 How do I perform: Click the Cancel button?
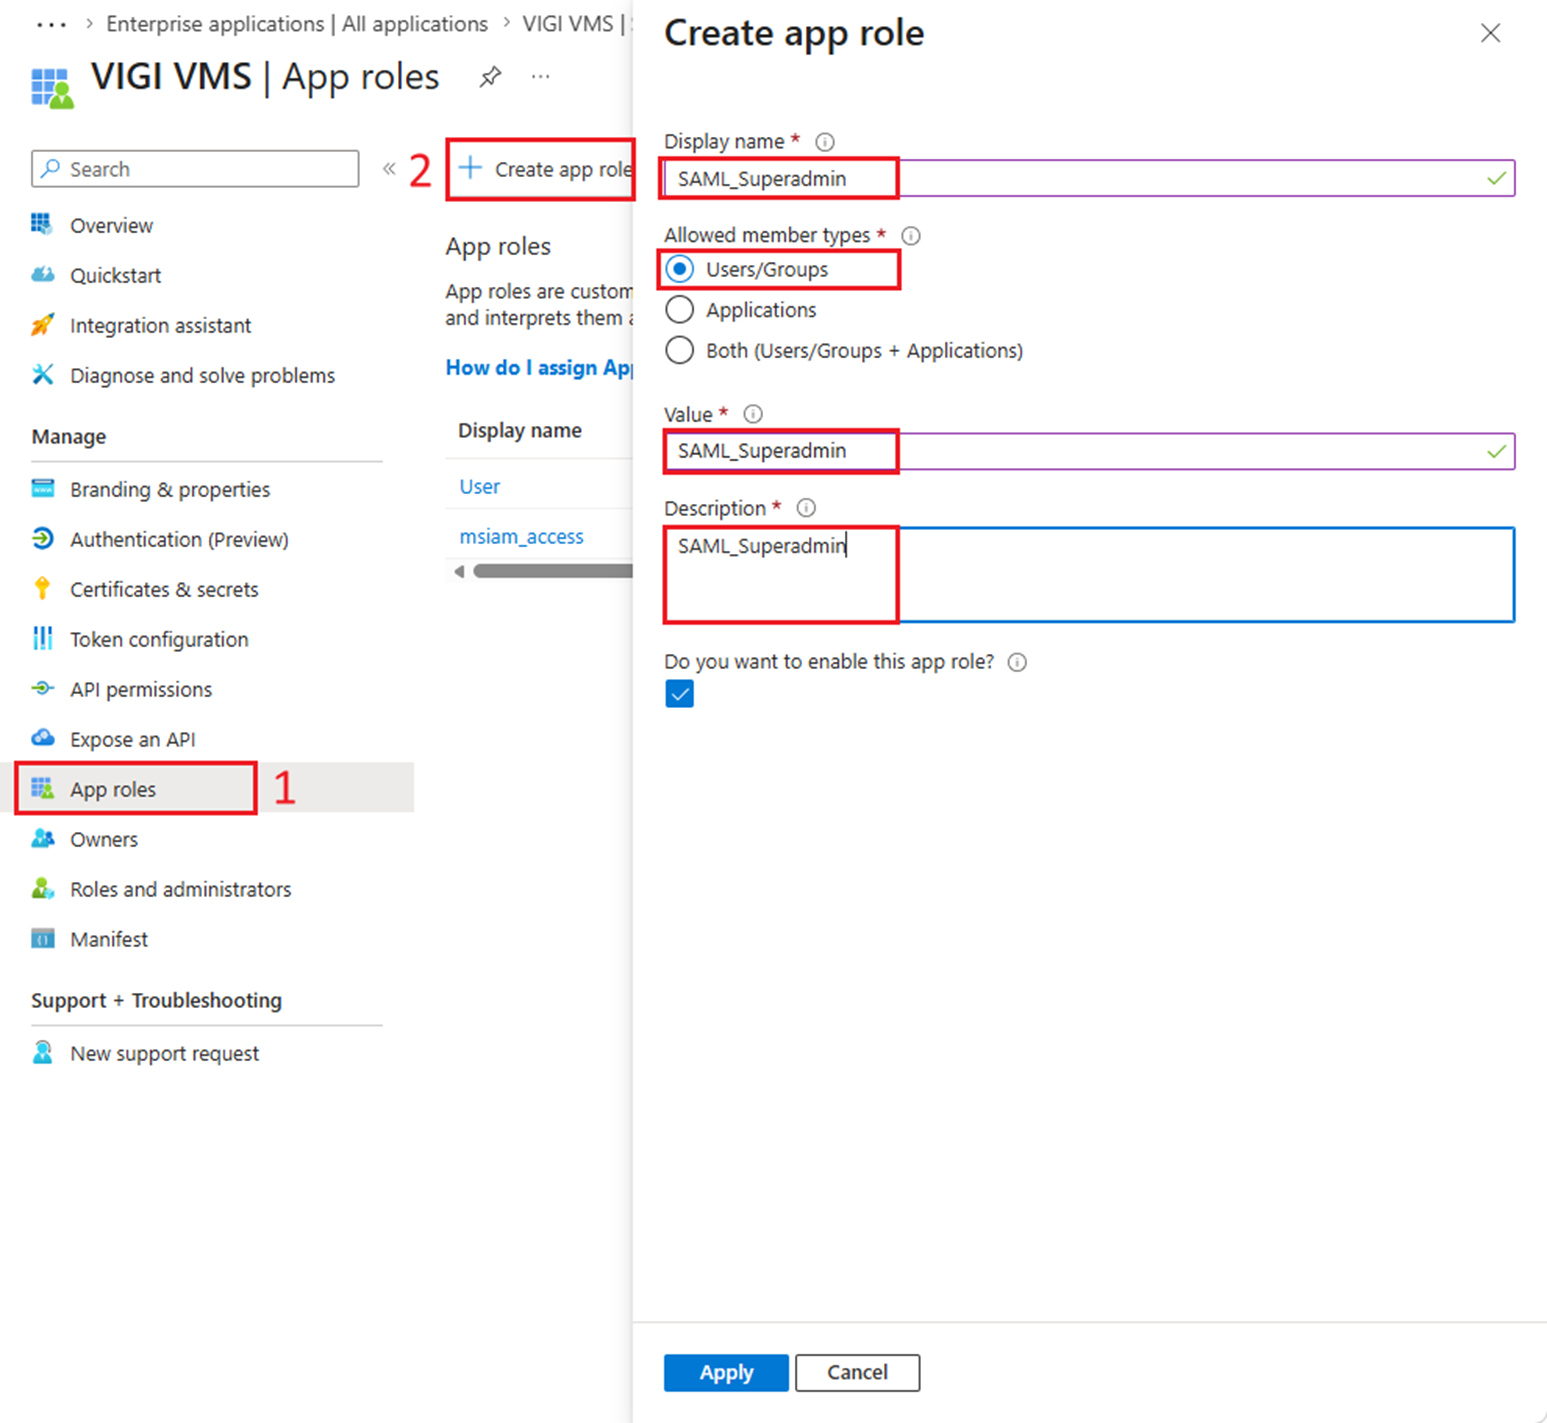click(857, 1372)
